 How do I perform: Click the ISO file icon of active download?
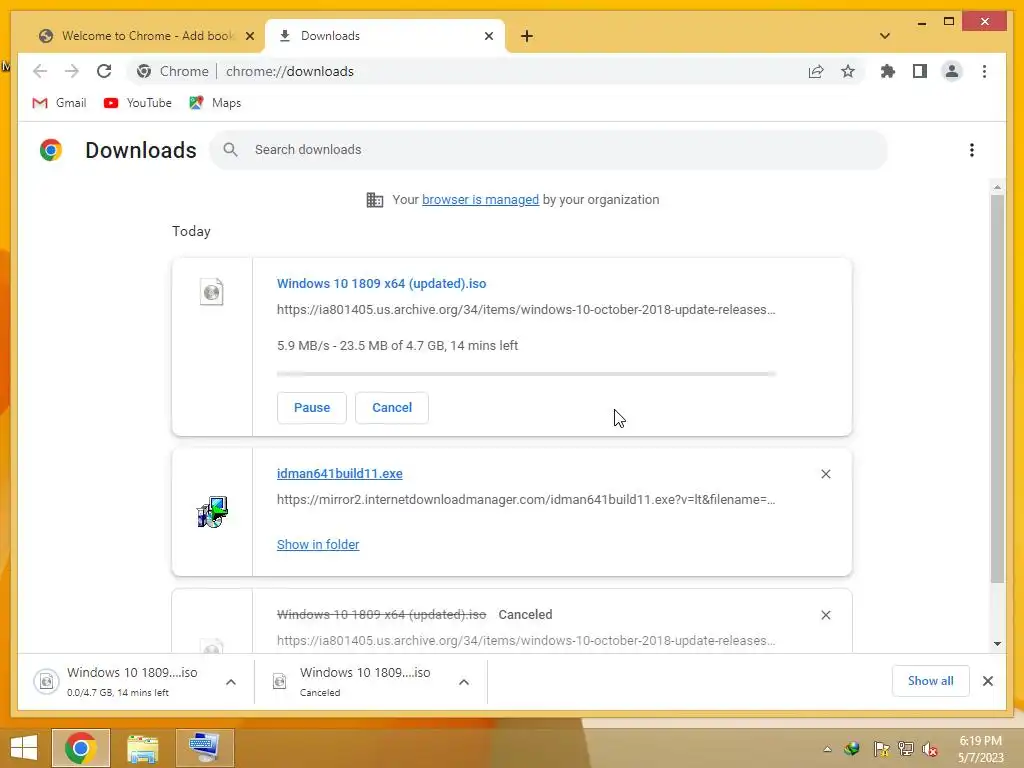coord(212,292)
